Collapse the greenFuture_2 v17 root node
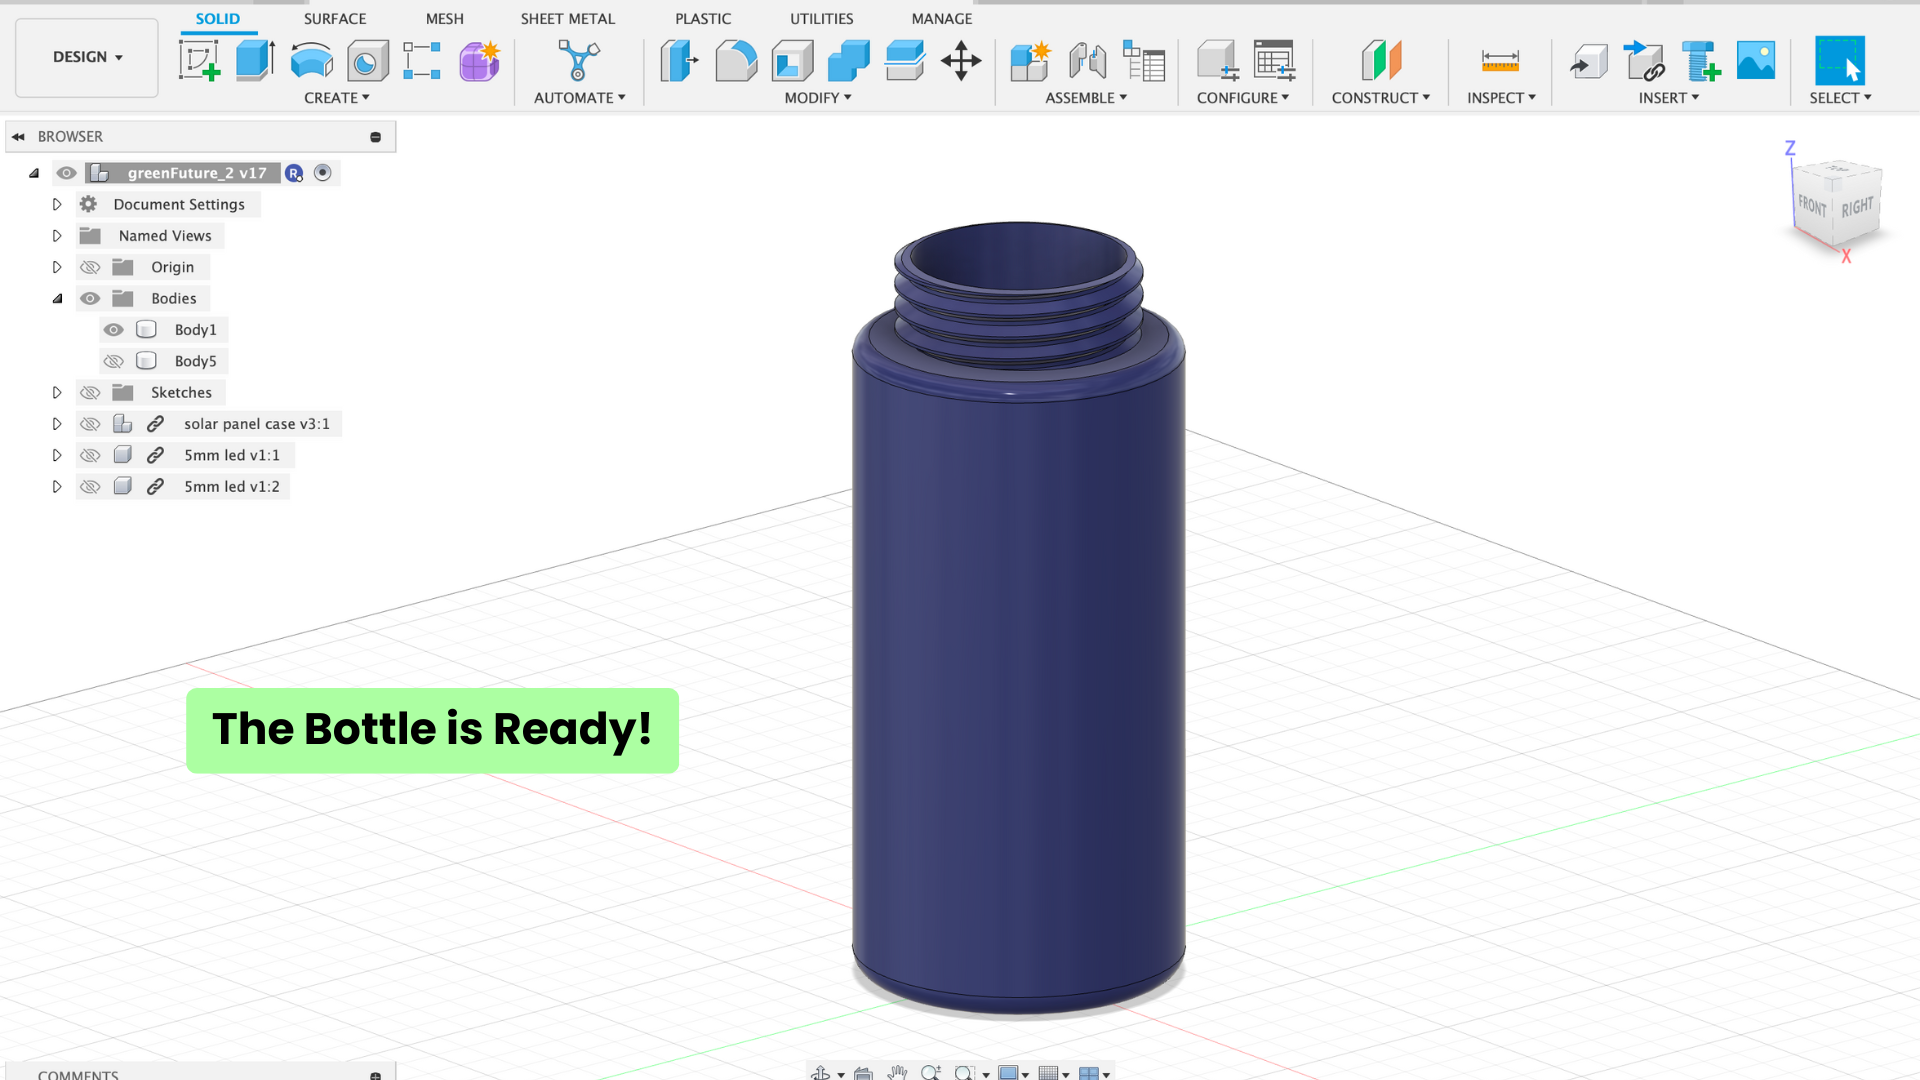This screenshot has height=1080, width=1920. (34, 173)
